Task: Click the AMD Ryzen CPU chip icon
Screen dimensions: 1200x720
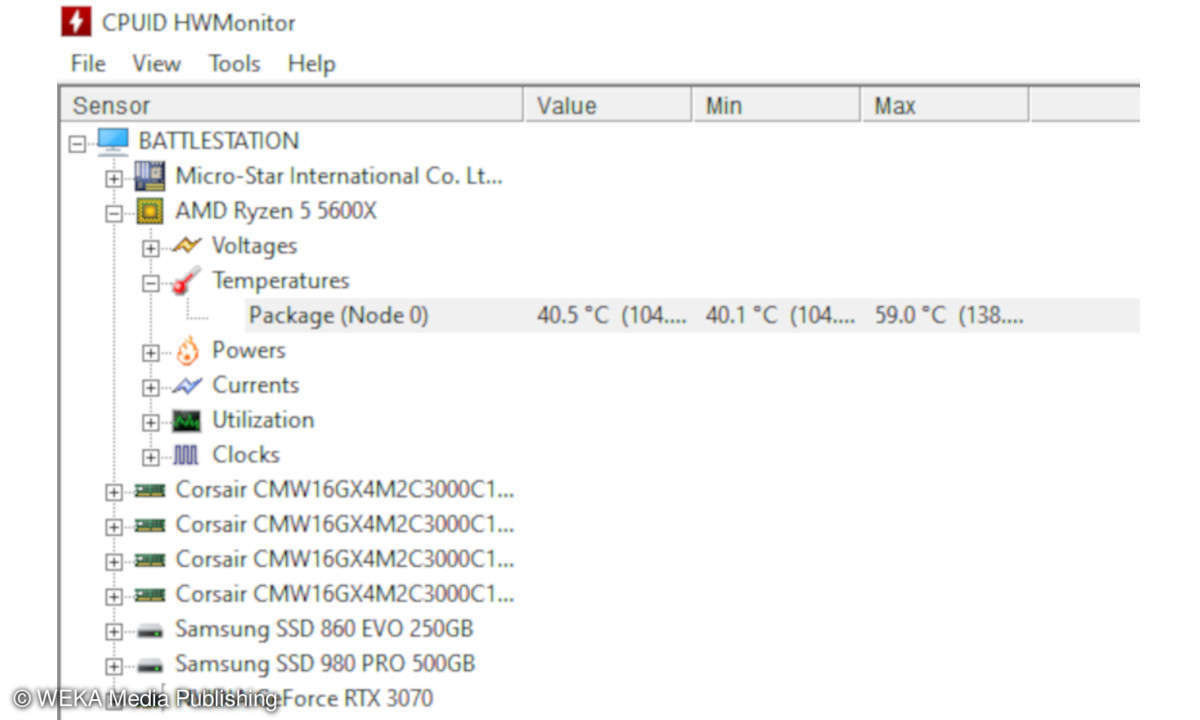Action: [x=150, y=211]
